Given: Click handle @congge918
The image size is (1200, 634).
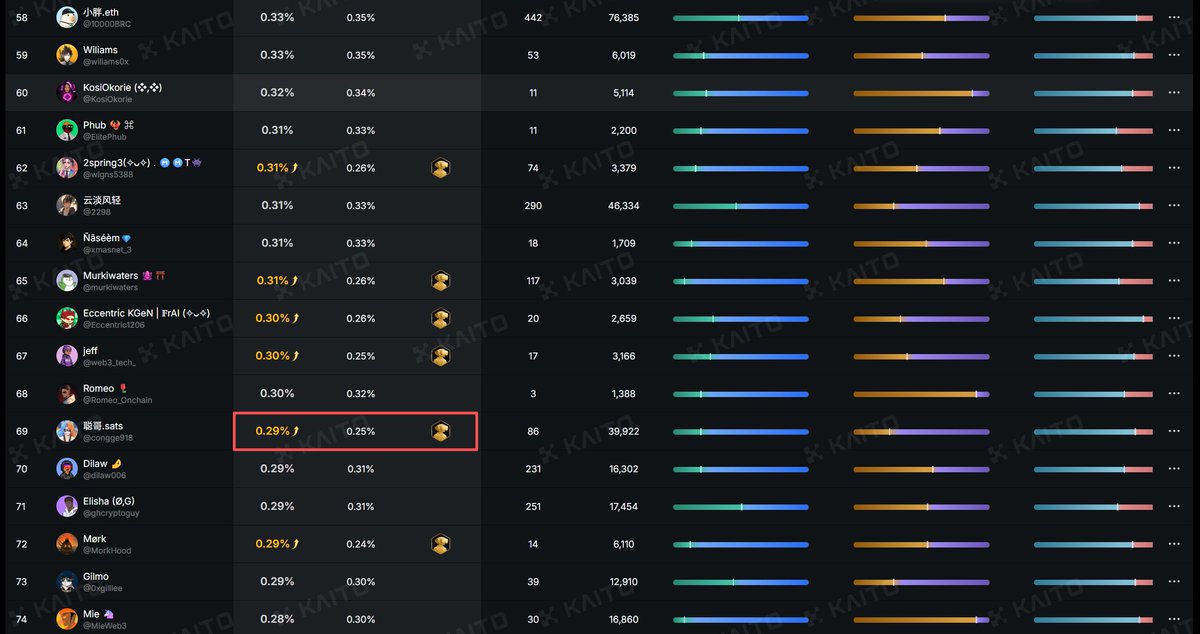Looking at the screenshot, I should [108, 438].
